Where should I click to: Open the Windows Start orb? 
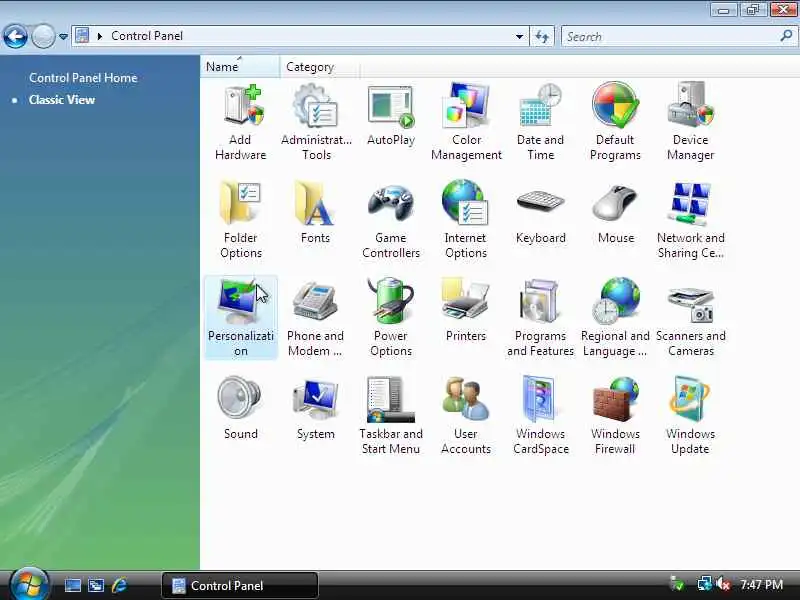click(x=29, y=585)
